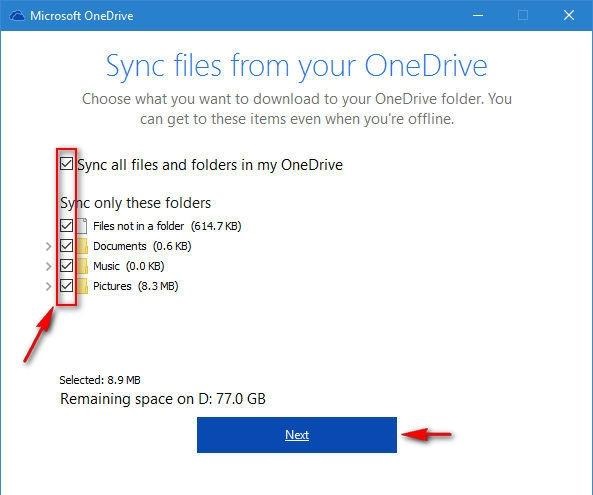Uncheck the Documents folder checkbox

[x=67, y=246]
